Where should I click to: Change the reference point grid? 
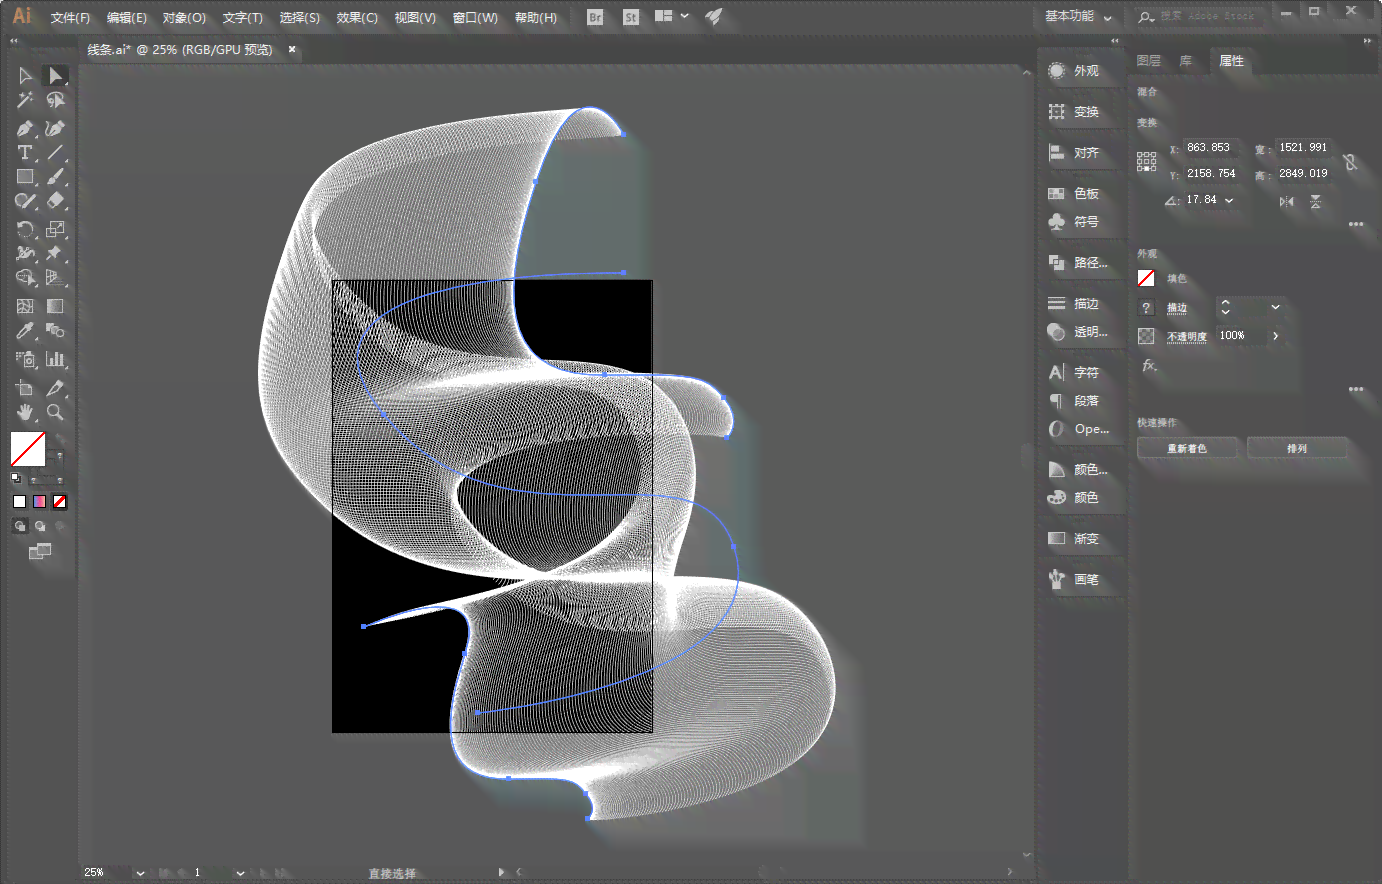[x=1147, y=161]
